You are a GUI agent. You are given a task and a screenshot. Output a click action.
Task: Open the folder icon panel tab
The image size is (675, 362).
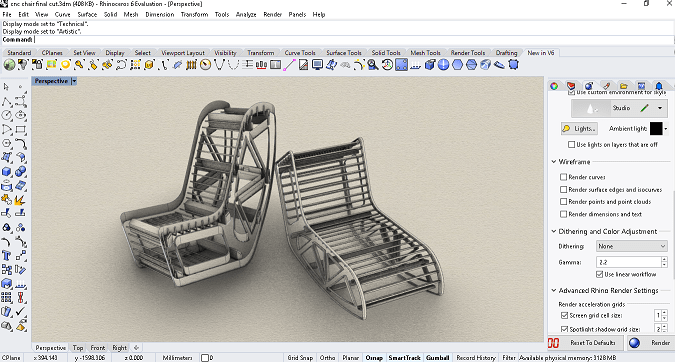(x=623, y=86)
